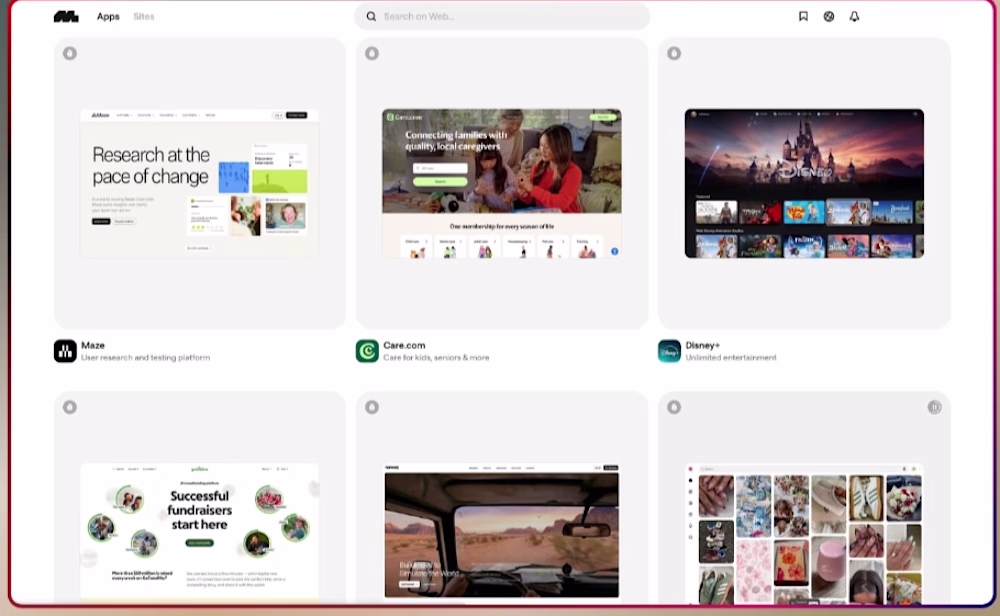Click the round badge on Maze card
The image size is (1000, 616).
point(70,54)
